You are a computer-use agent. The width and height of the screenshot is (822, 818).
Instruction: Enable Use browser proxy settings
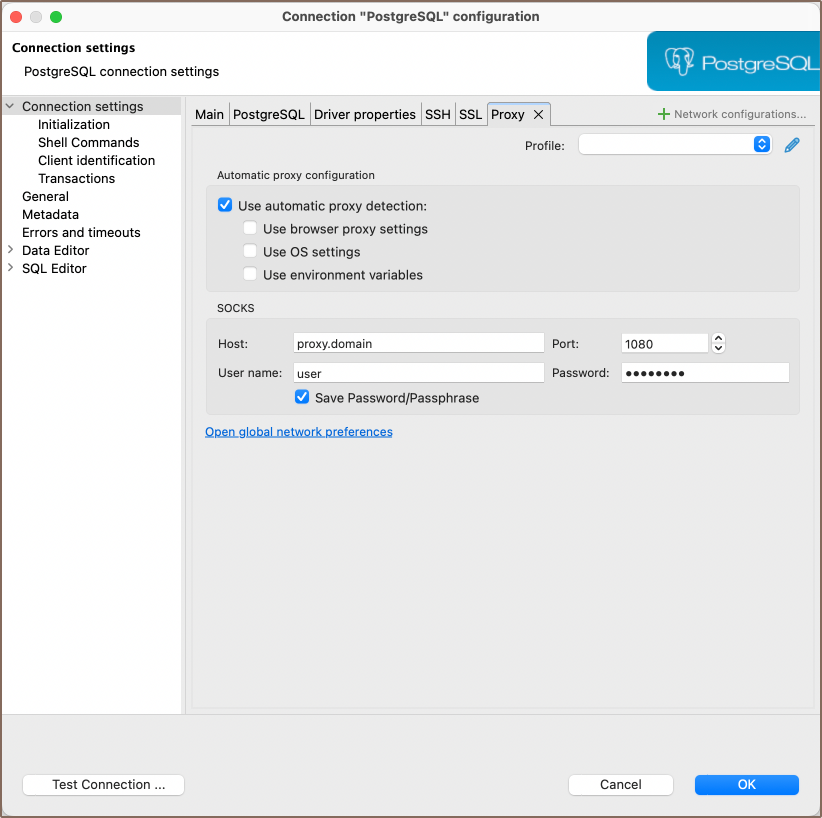tap(250, 229)
